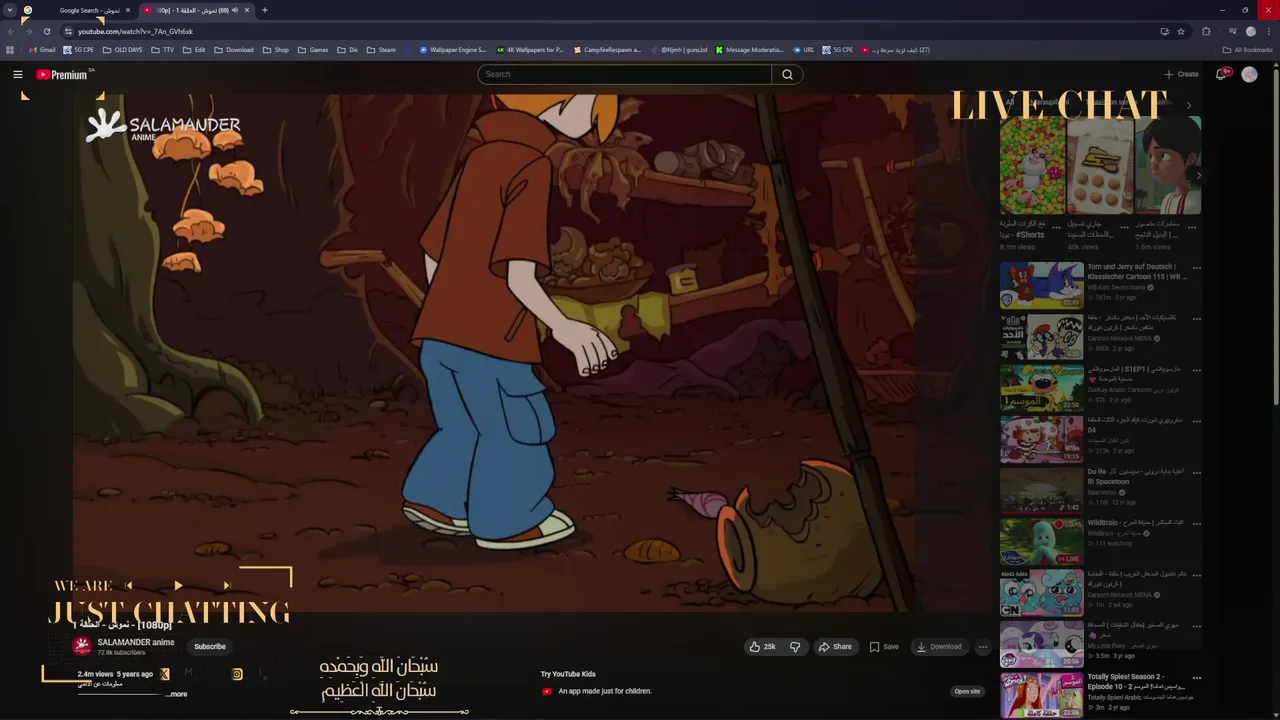
Task: Open the apps grid in bookmarks bar
Action: pyautogui.click(x=10, y=50)
